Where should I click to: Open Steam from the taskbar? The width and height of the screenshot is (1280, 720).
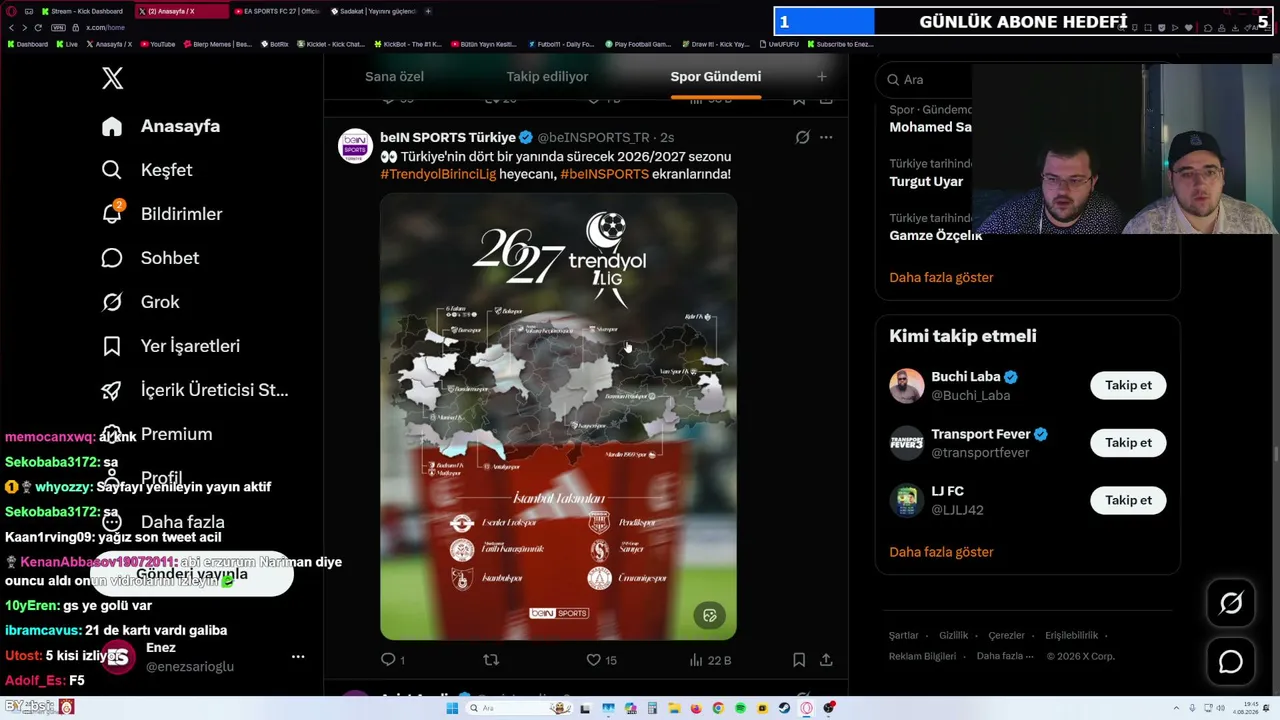tap(784, 708)
